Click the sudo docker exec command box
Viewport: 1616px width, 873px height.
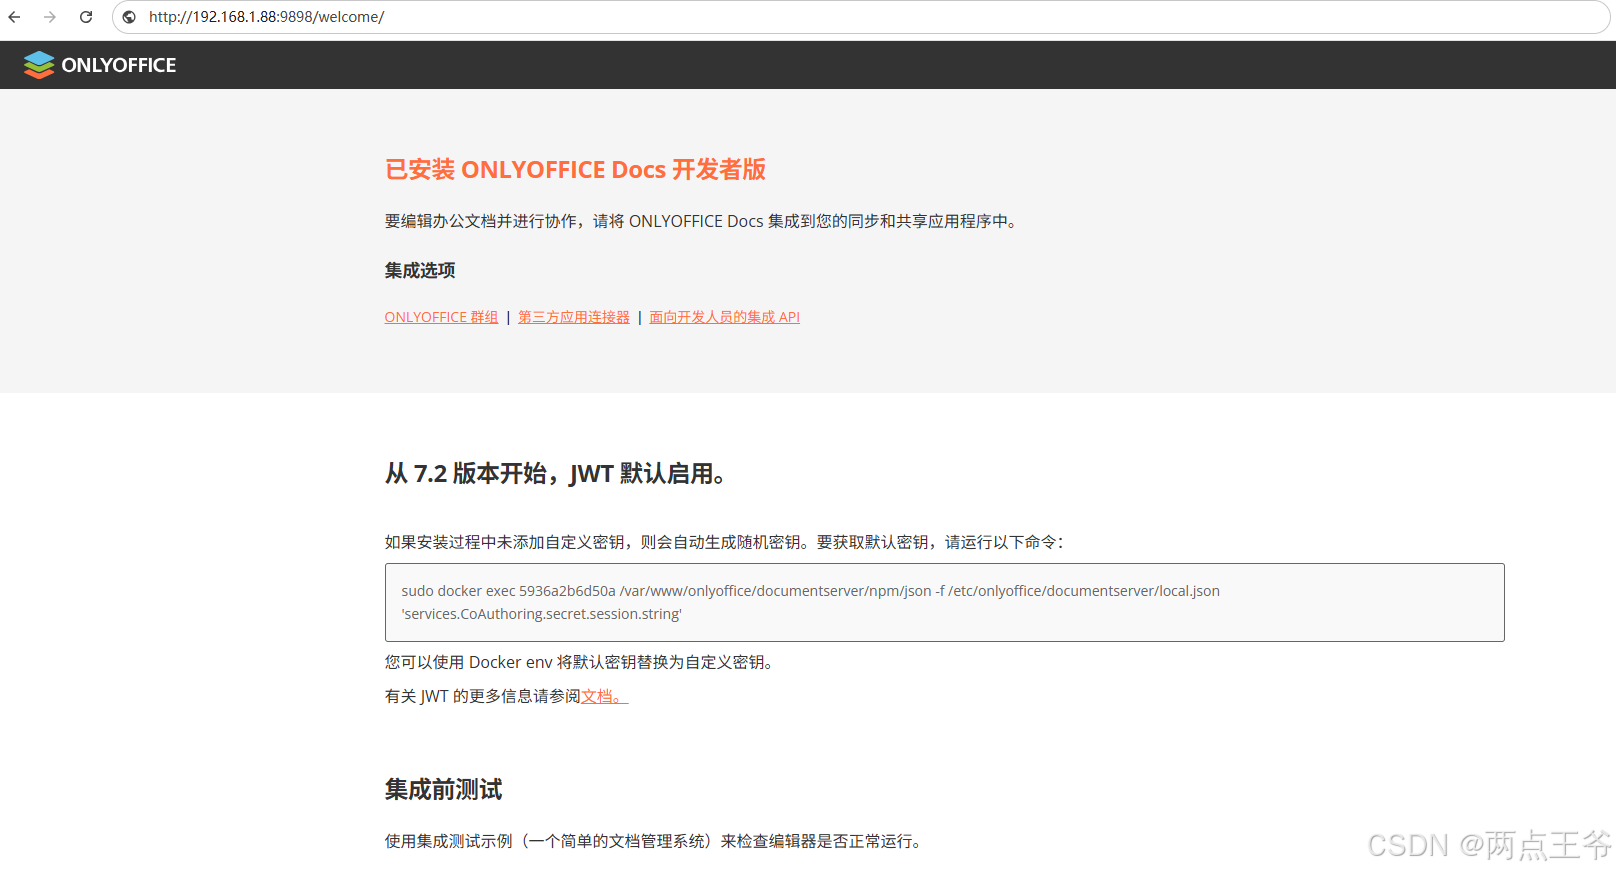point(945,602)
